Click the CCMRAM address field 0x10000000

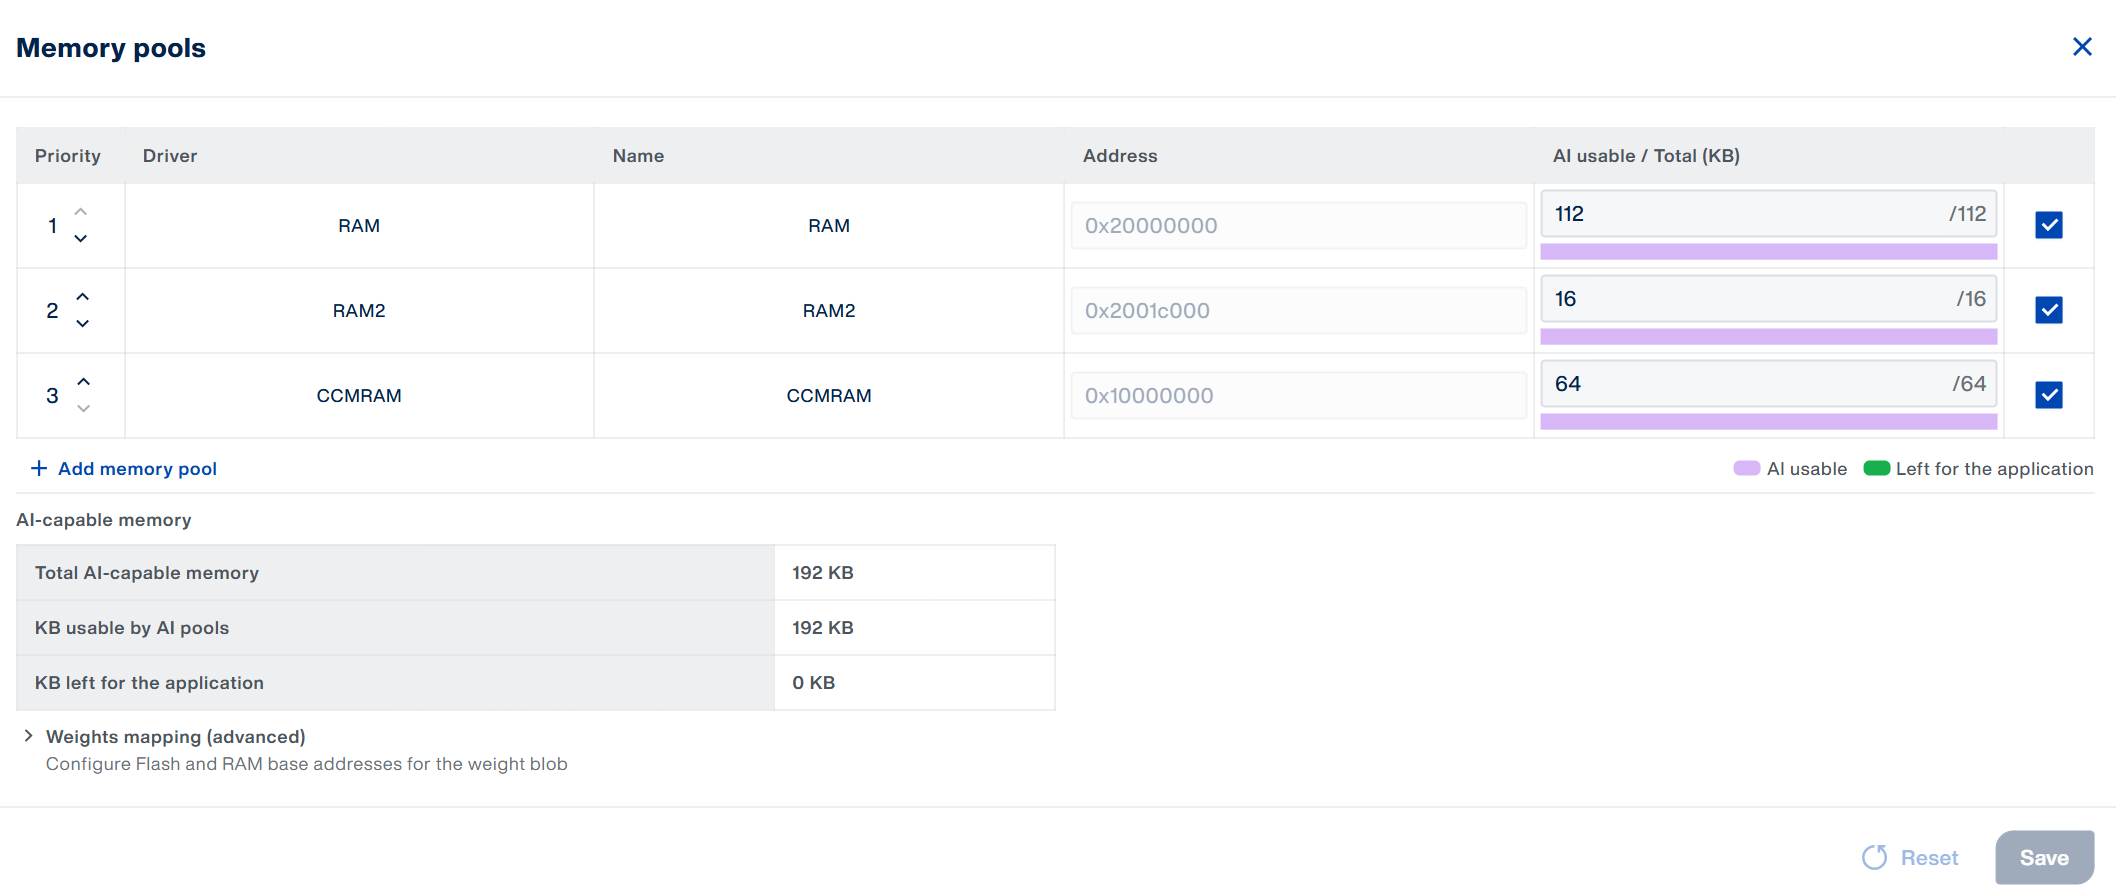pyautogui.click(x=1298, y=396)
